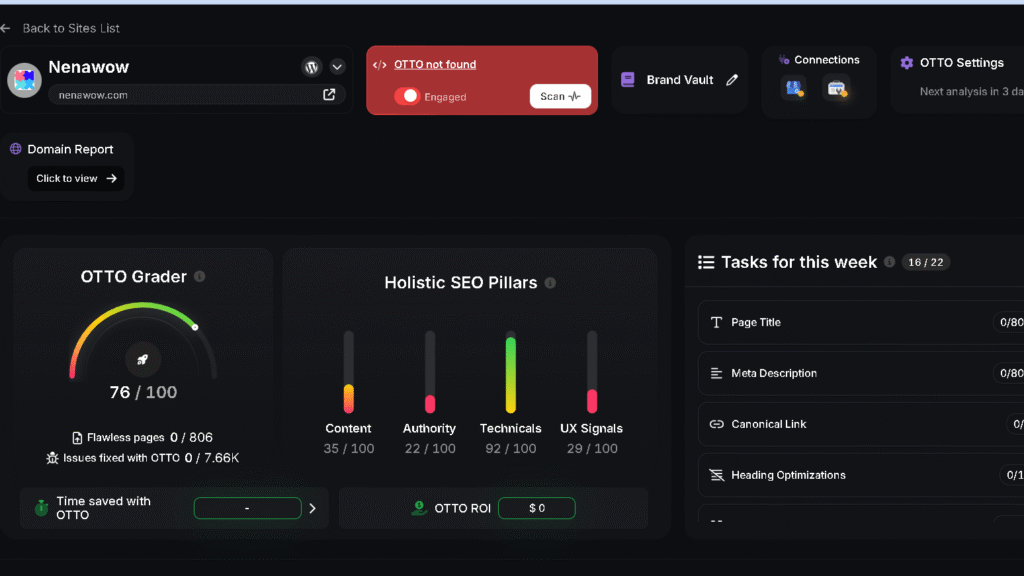Click the Scan button
This screenshot has height=576, width=1024.
point(560,96)
